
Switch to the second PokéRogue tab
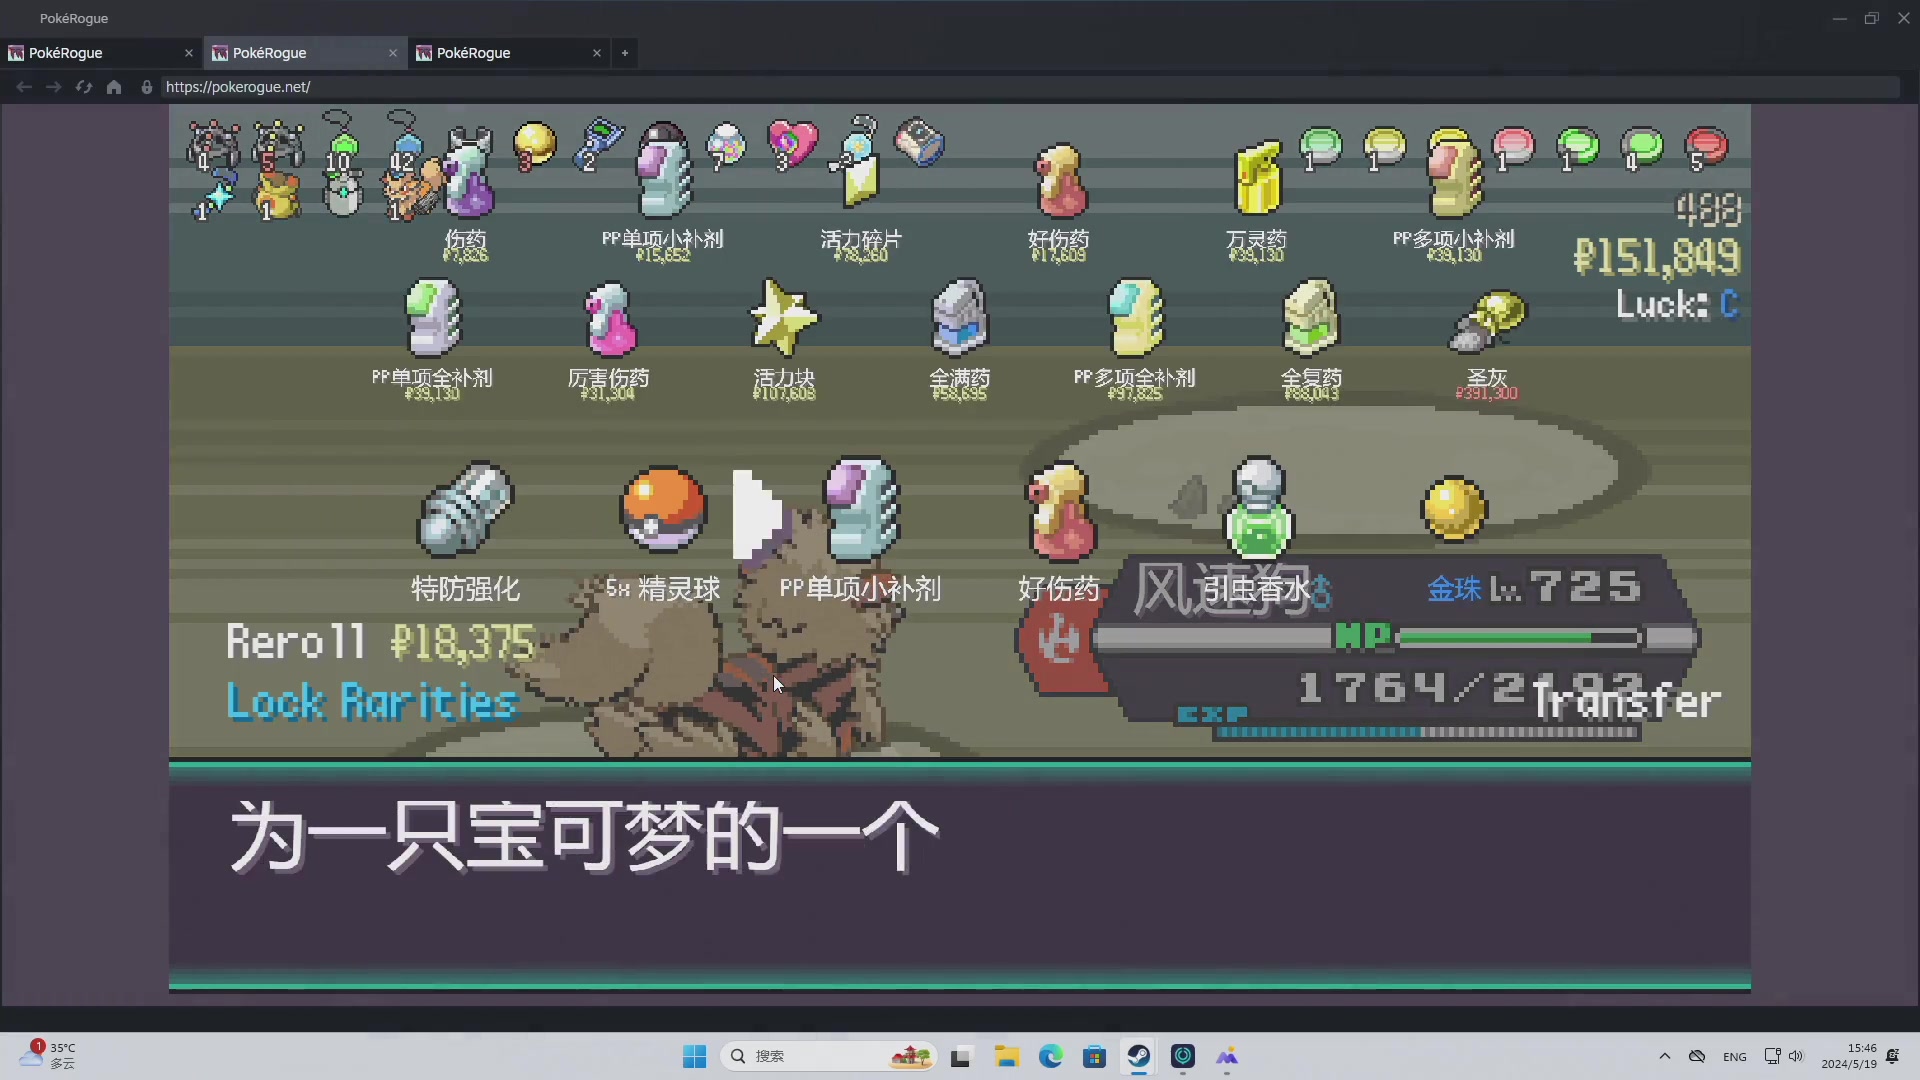(x=305, y=53)
